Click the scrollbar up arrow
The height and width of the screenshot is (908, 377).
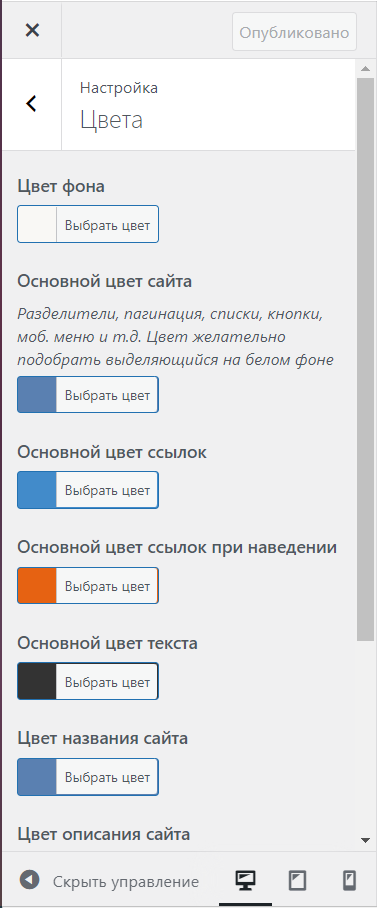tap(365, 69)
